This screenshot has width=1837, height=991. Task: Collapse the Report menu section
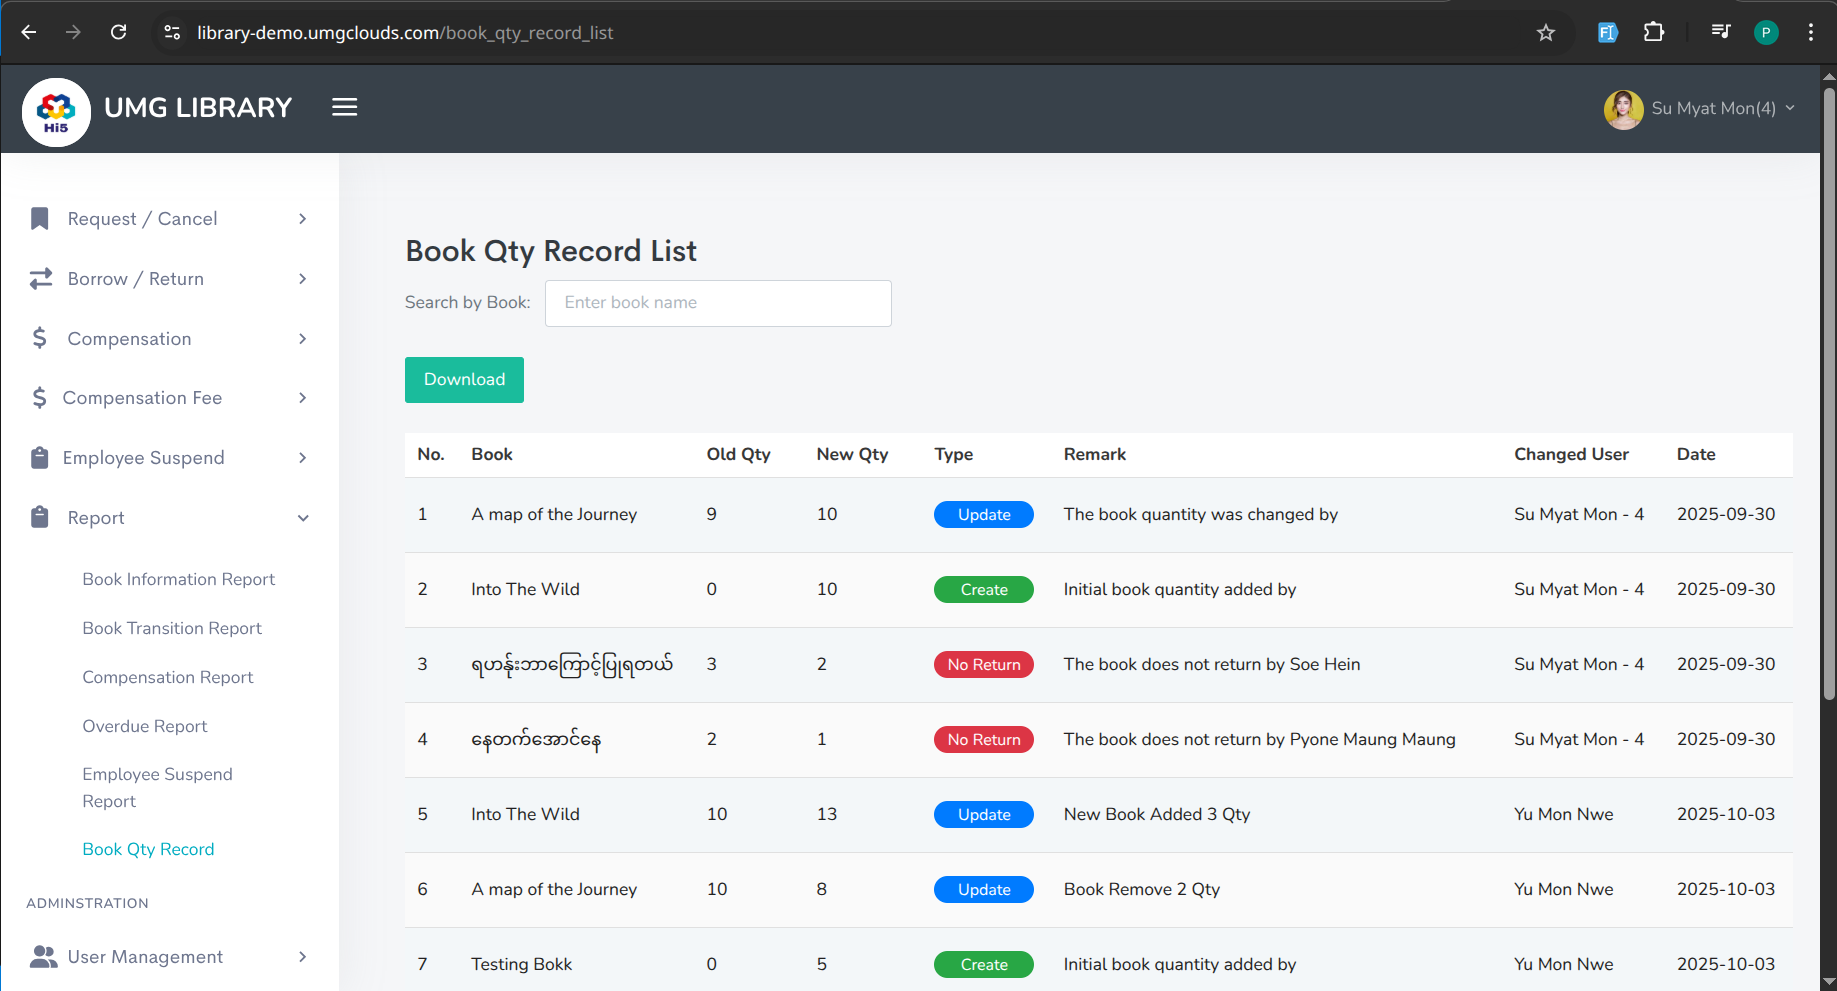coord(303,518)
